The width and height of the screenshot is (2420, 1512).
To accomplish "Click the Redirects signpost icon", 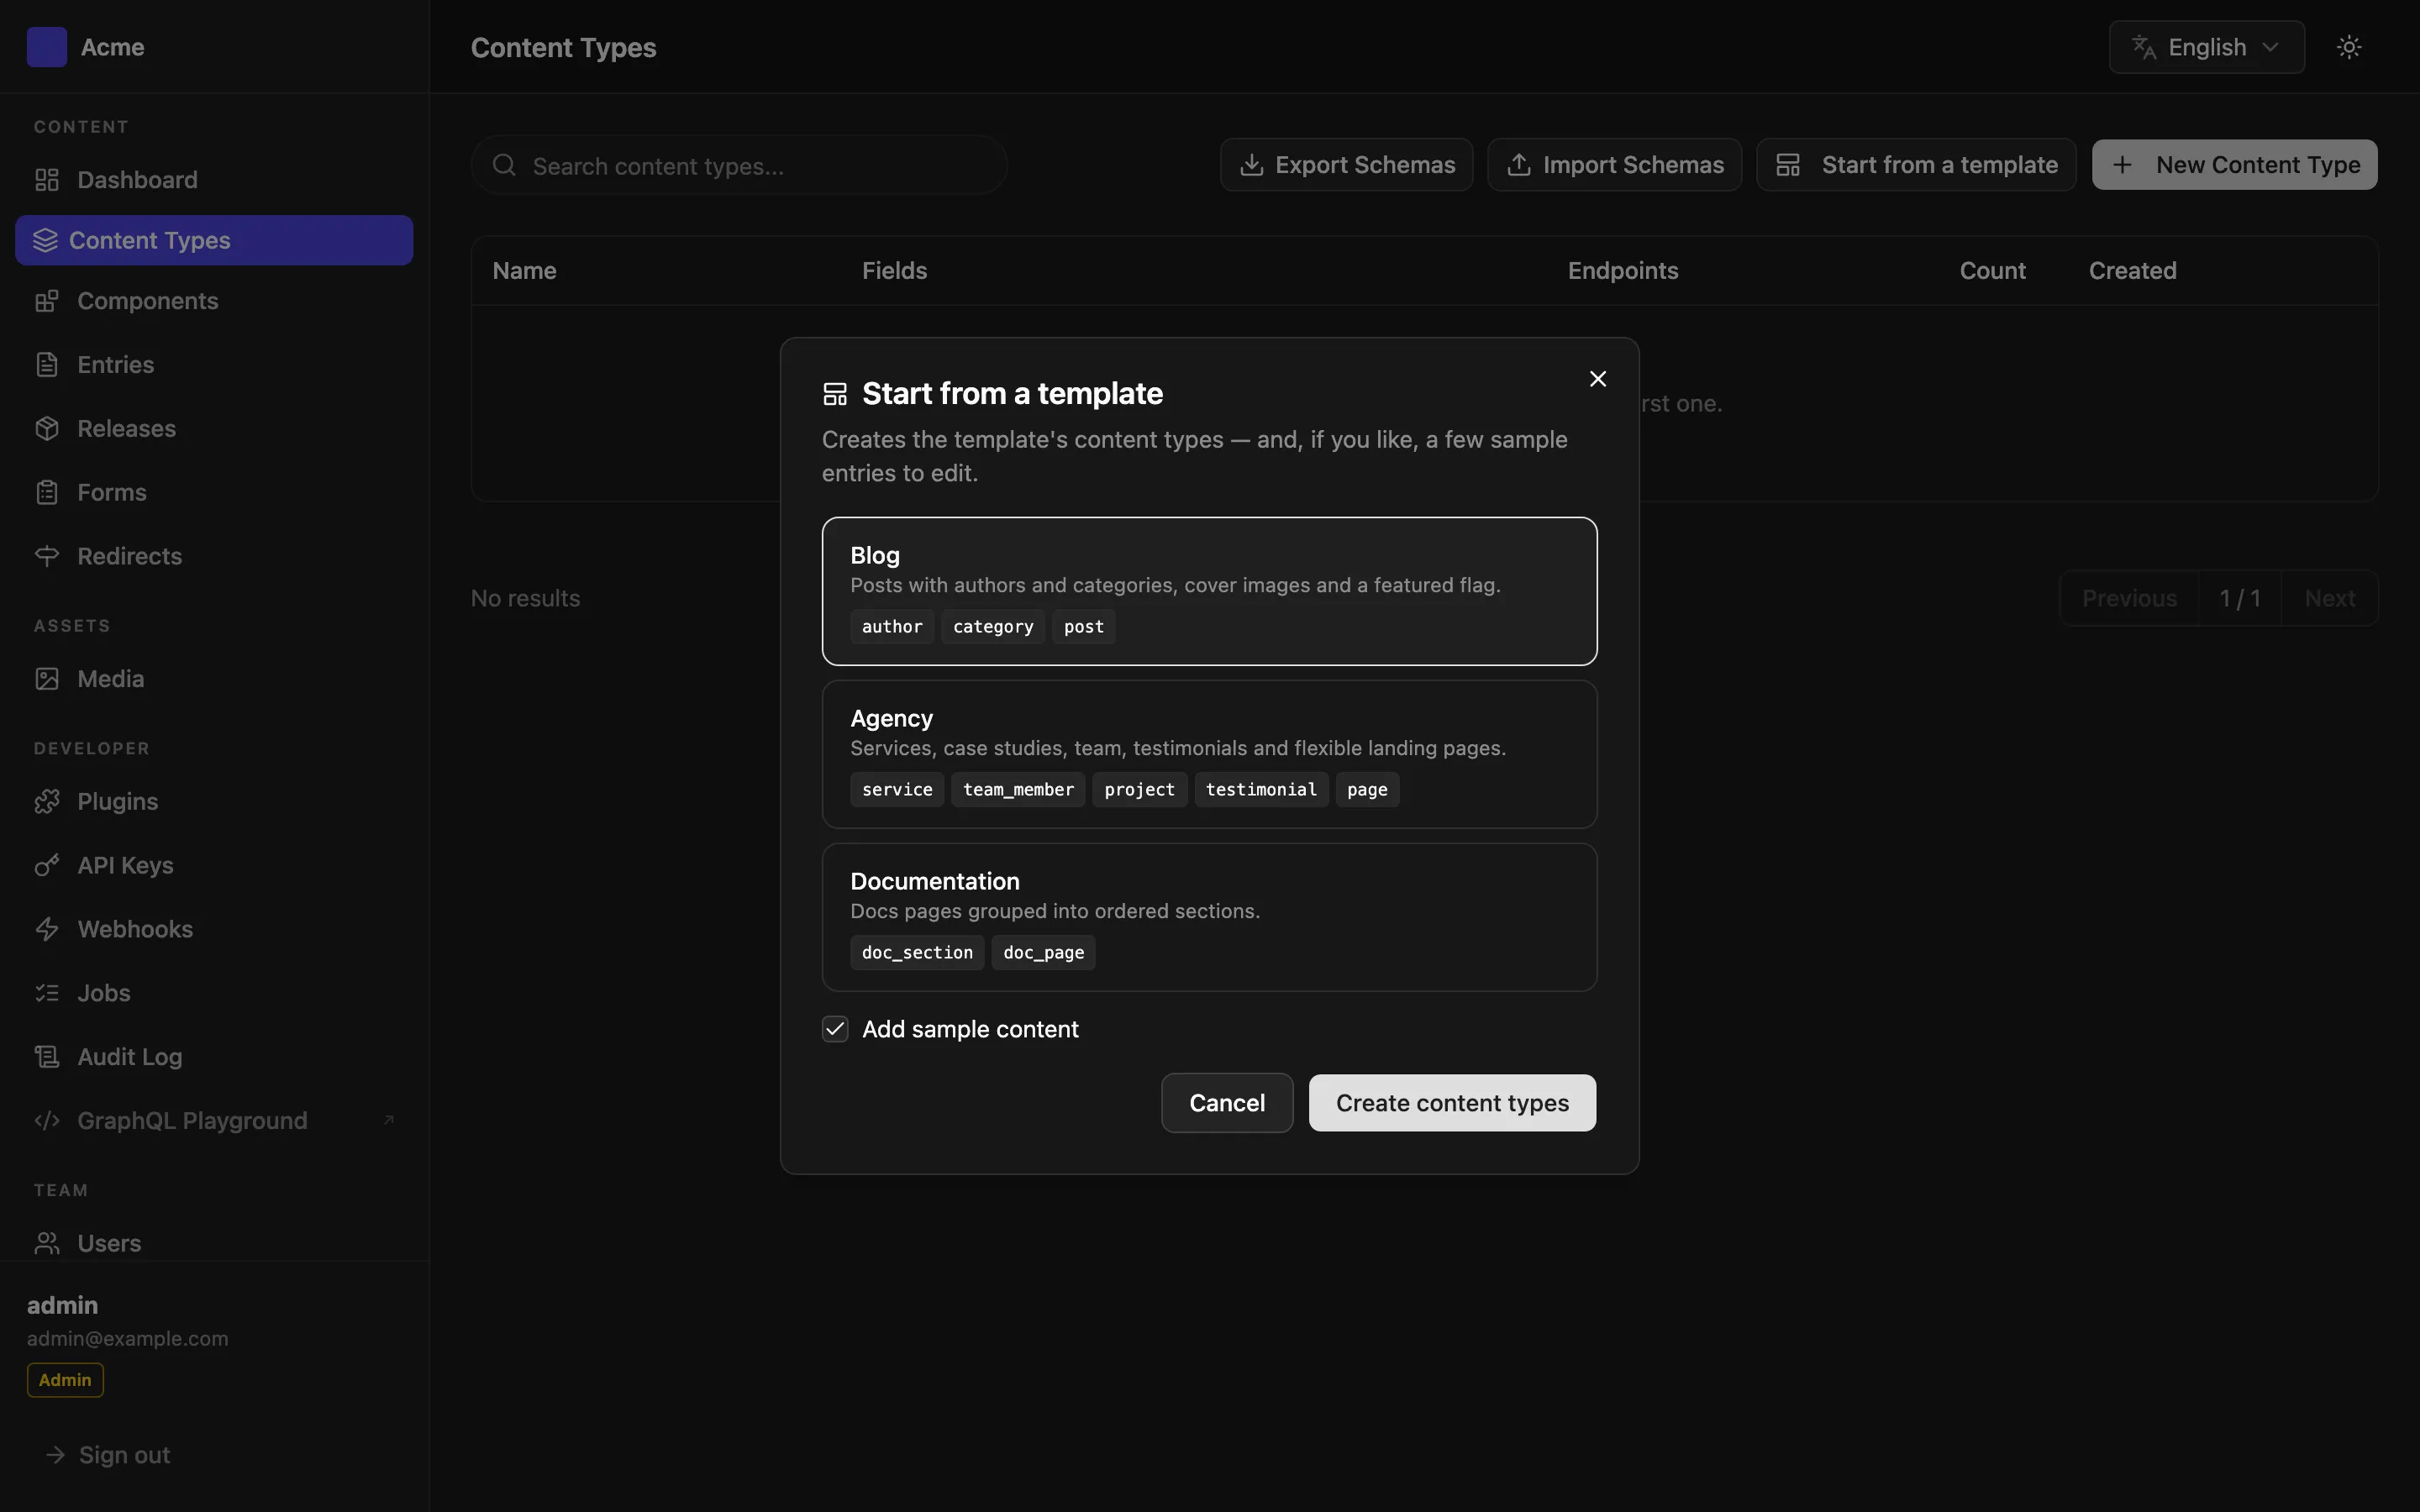I will 47,556.
